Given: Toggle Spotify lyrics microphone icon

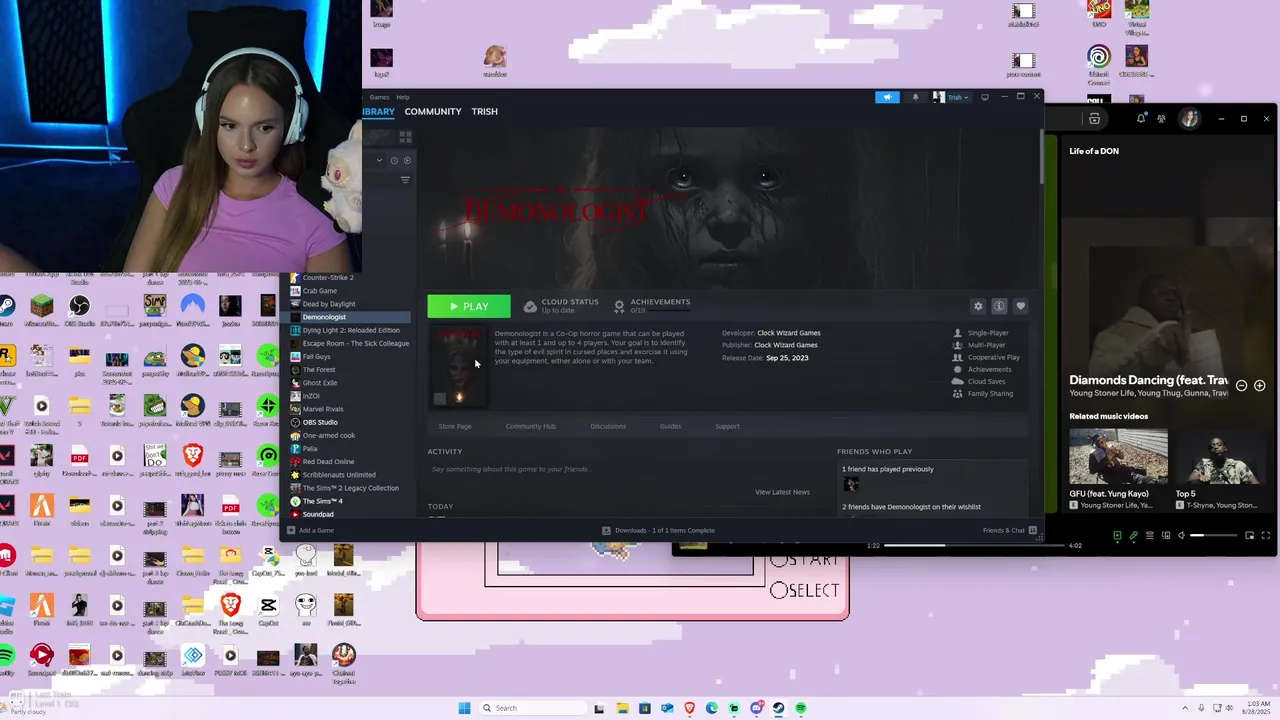Looking at the screenshot, I should click(x=1133, y=536).
